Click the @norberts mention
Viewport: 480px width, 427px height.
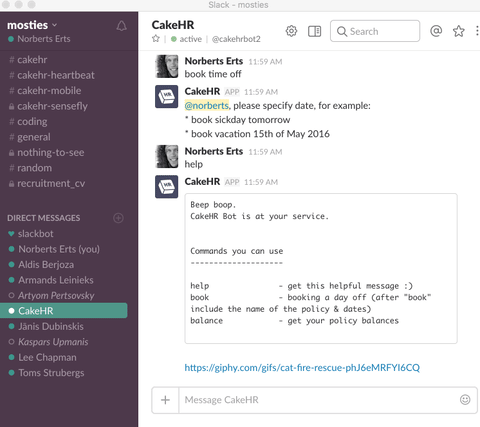207,106
